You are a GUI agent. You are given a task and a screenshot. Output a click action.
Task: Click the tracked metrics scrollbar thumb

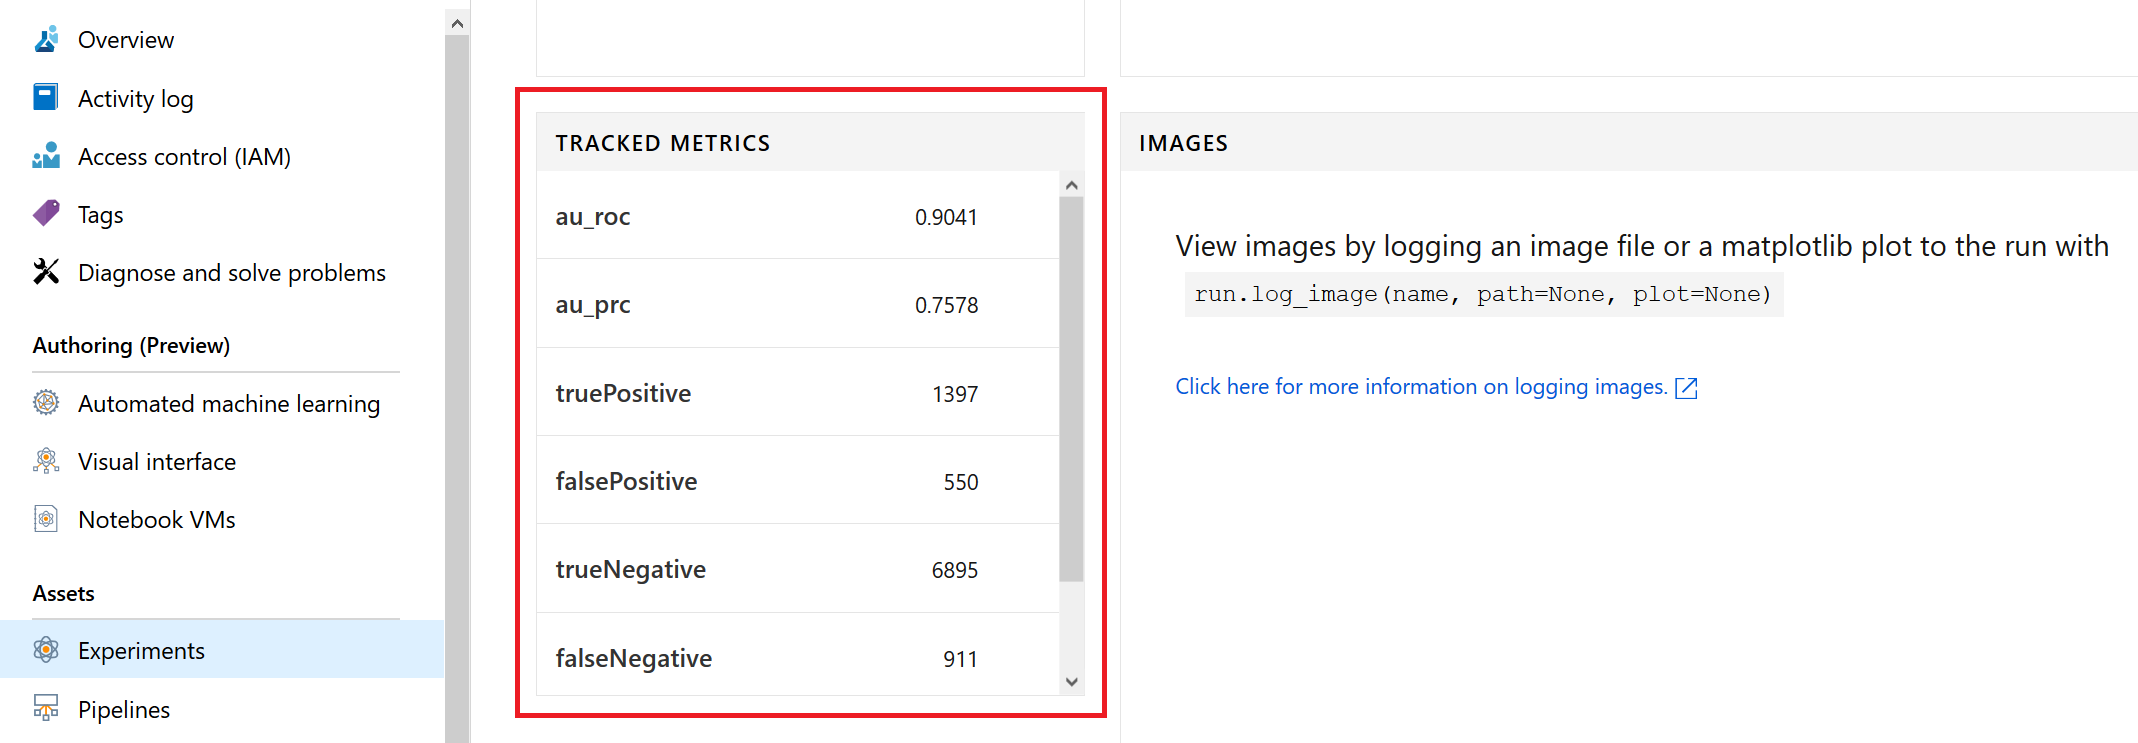point(1071,388)
